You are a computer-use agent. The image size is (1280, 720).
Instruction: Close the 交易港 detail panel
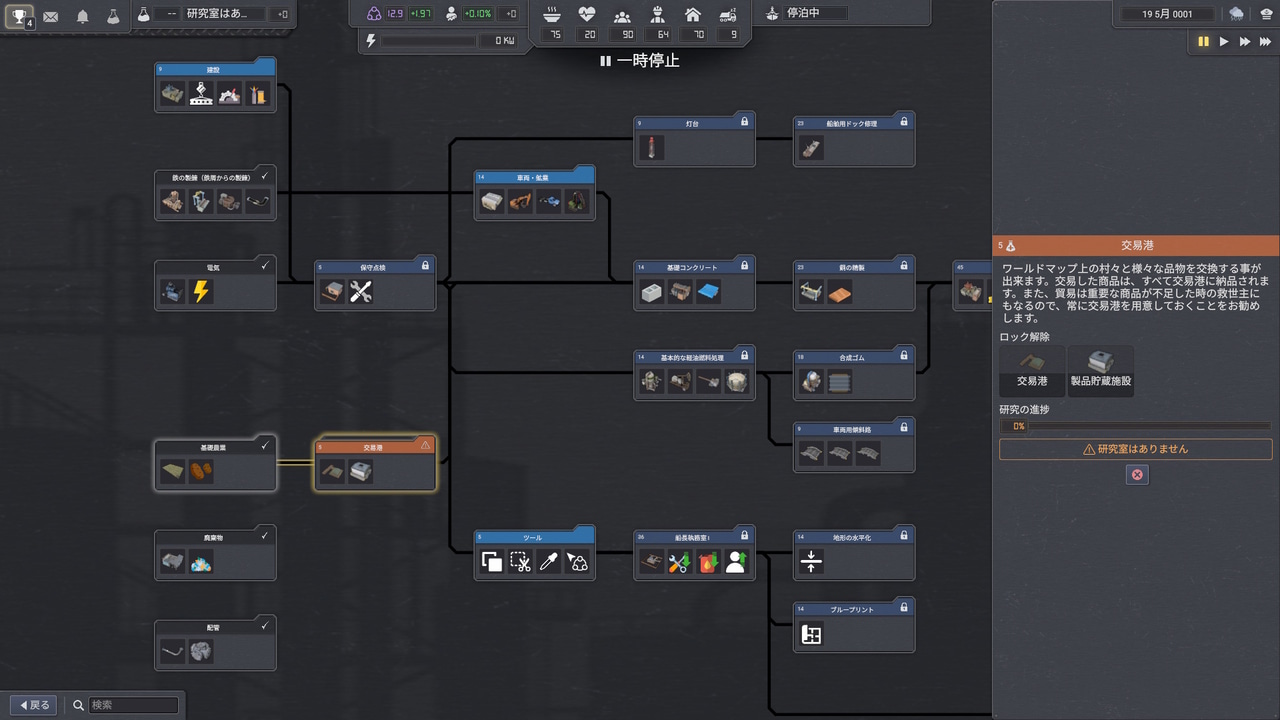pos(1136,475)
